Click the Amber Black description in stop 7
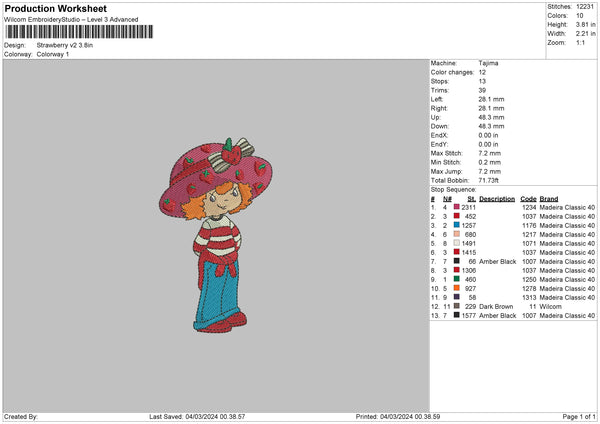Viewport: 600px width, 424px height. (499, 261)
